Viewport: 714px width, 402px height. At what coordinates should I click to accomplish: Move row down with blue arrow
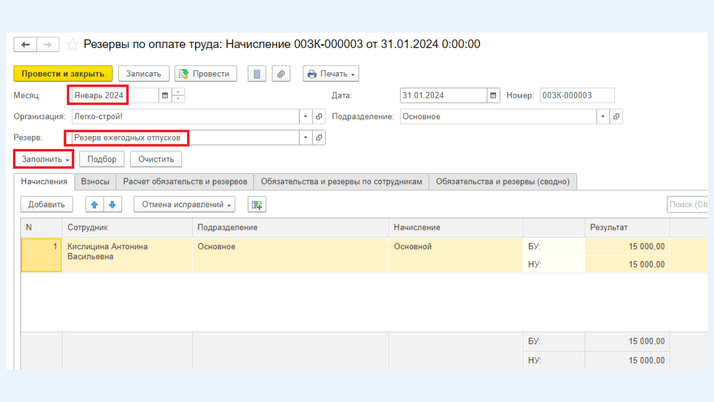pos(113,204)
